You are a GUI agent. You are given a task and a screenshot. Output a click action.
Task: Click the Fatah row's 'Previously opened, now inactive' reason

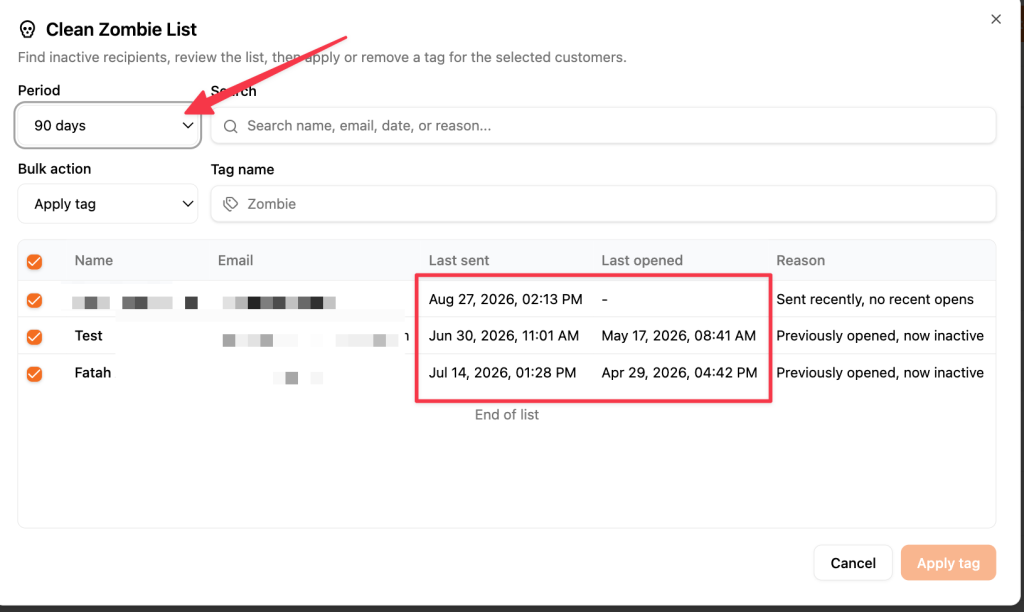[880, 373]
